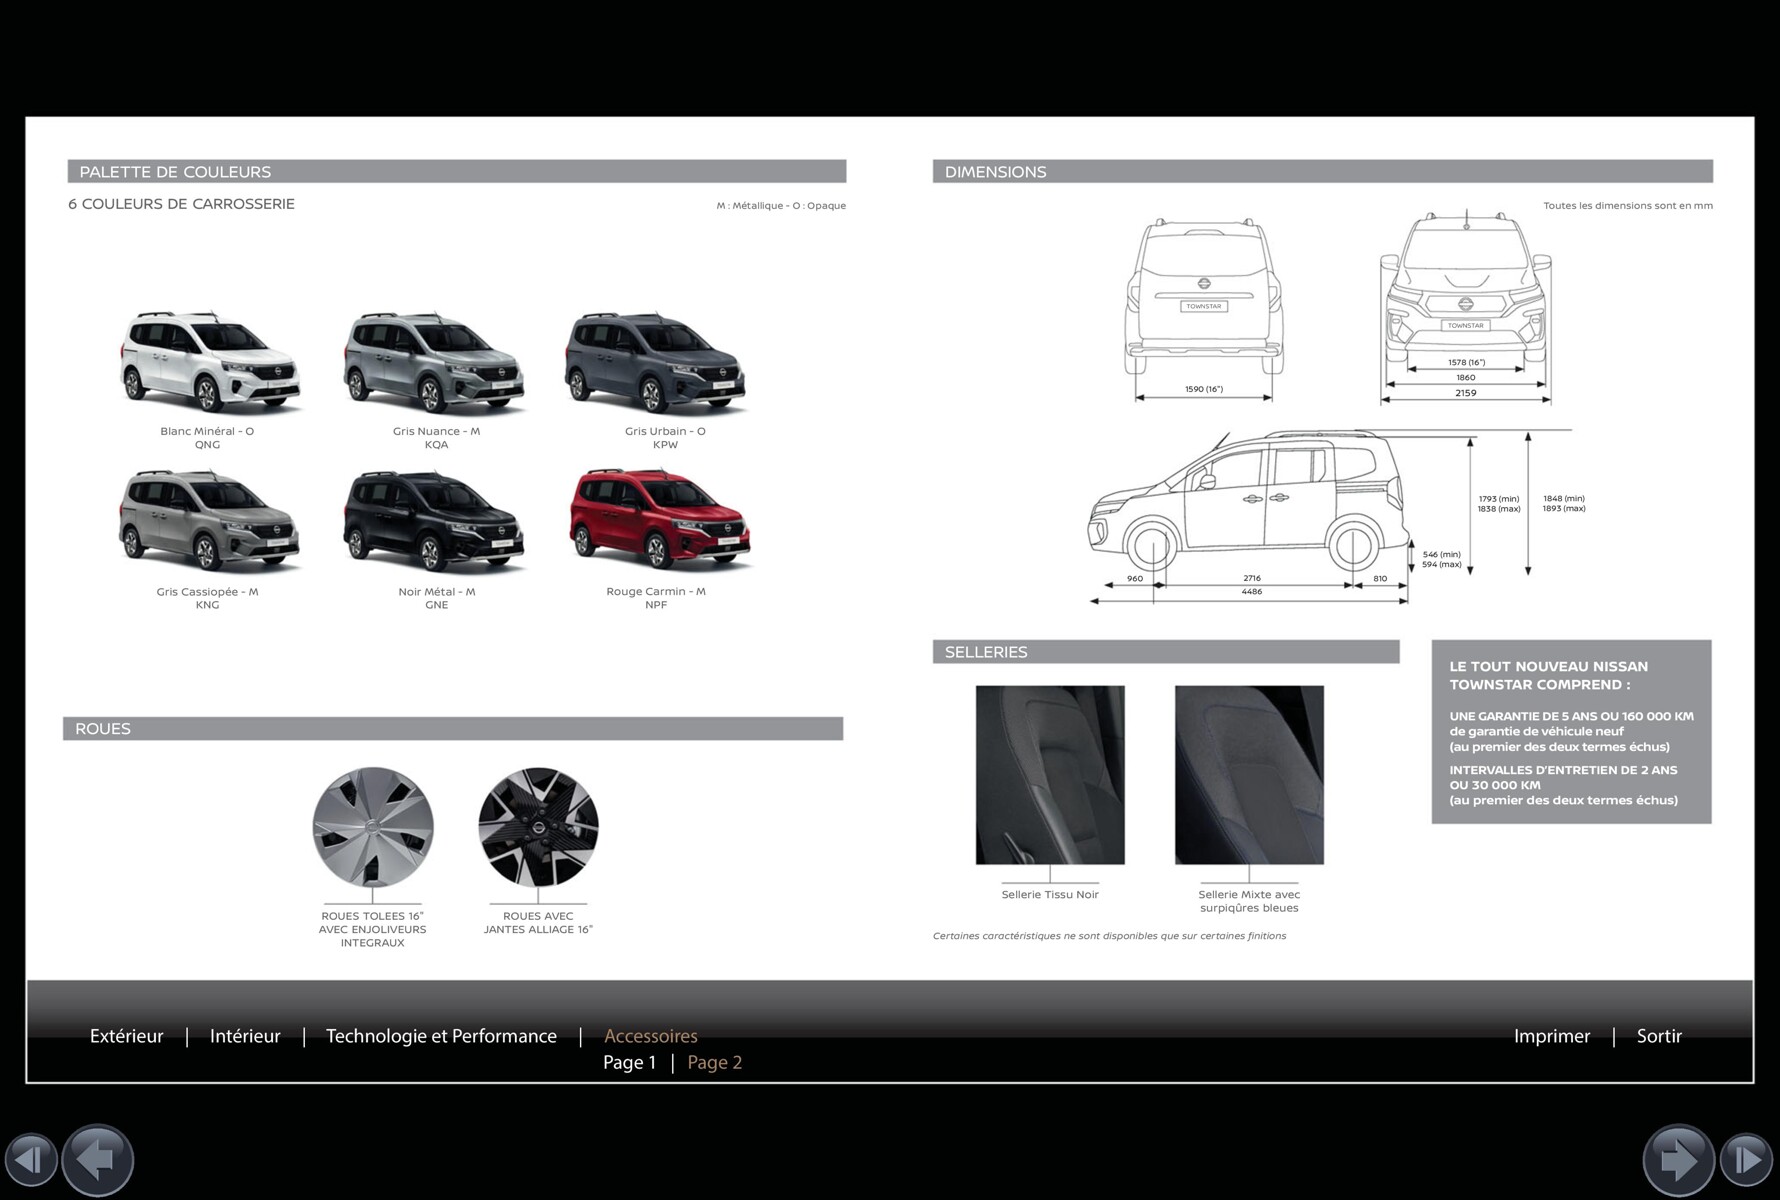Click the PALETTE DE COULEURS header
This screenshot has width=1780, height=1200.
[457, 171]
